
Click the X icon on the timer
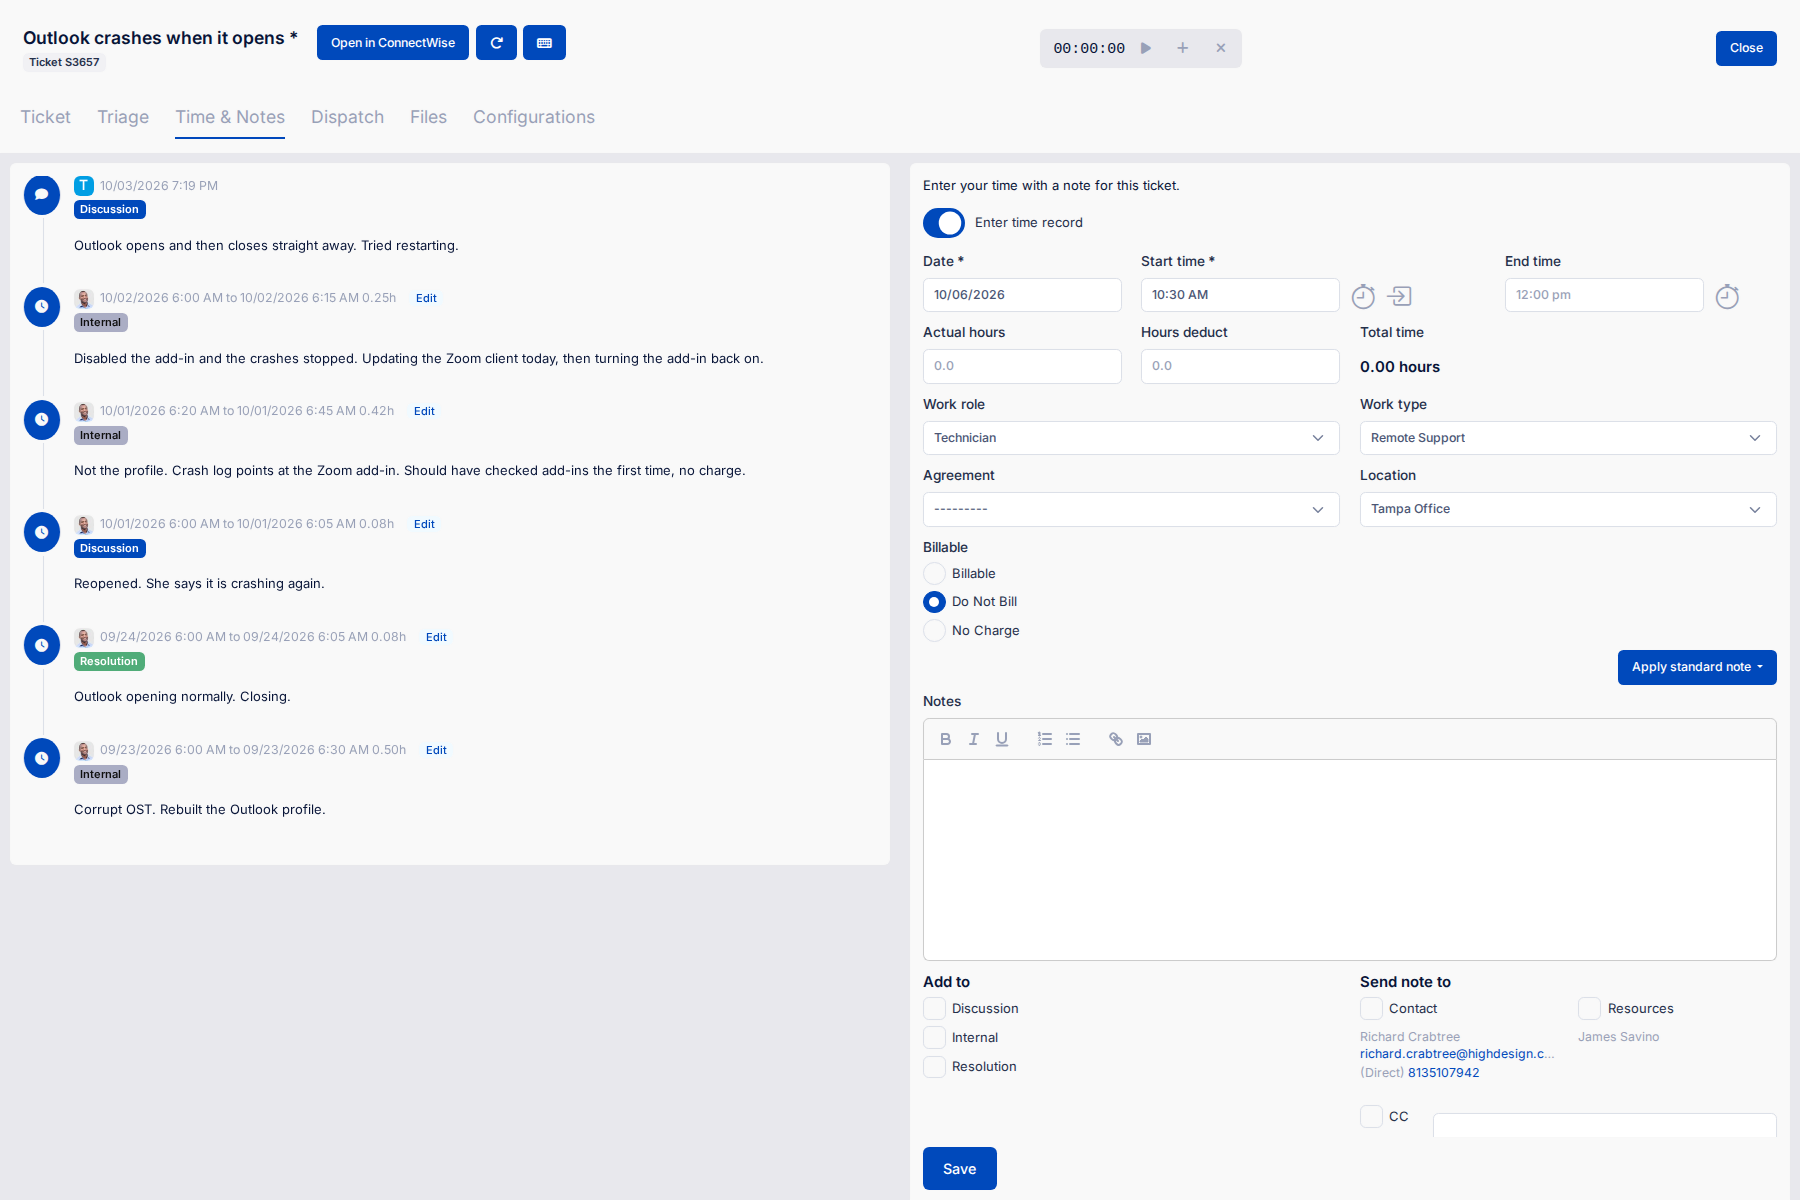point(1221,48)
